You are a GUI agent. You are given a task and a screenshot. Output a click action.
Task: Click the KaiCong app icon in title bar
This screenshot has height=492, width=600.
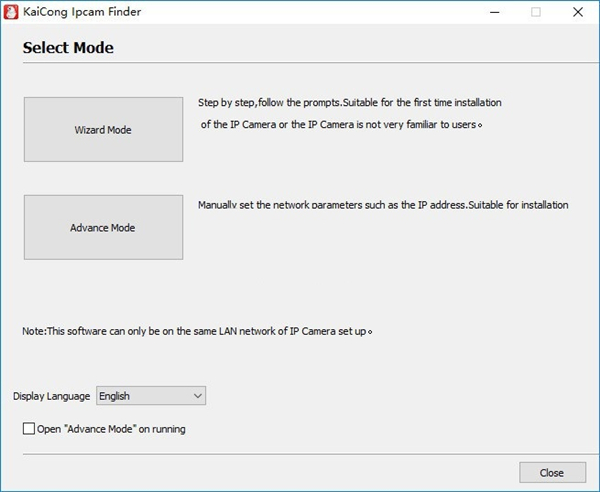(10, 12)
